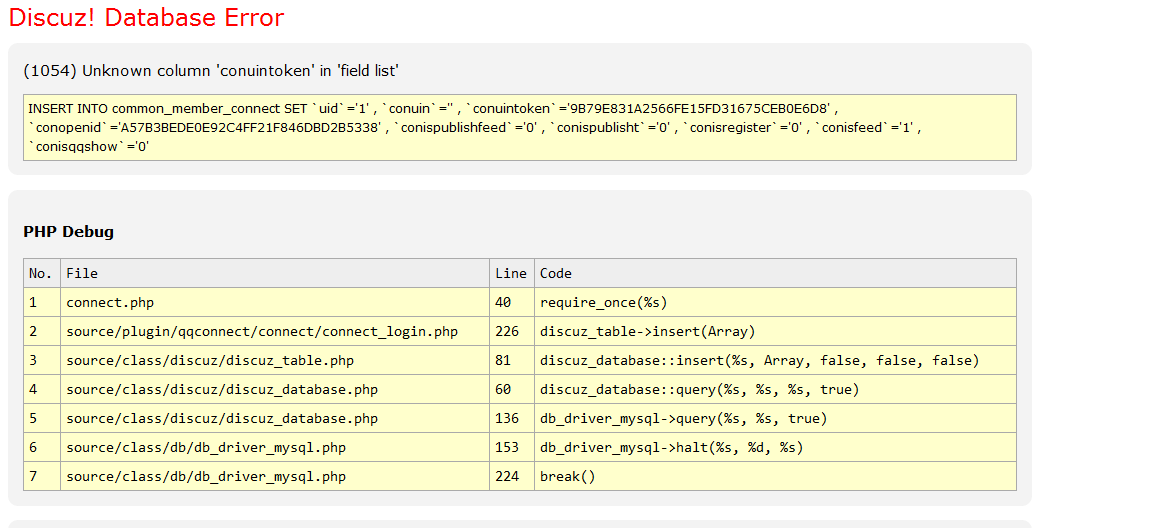Select the connect_login.php file path cell
The image size is (1150, 528).
click(262, 331)
